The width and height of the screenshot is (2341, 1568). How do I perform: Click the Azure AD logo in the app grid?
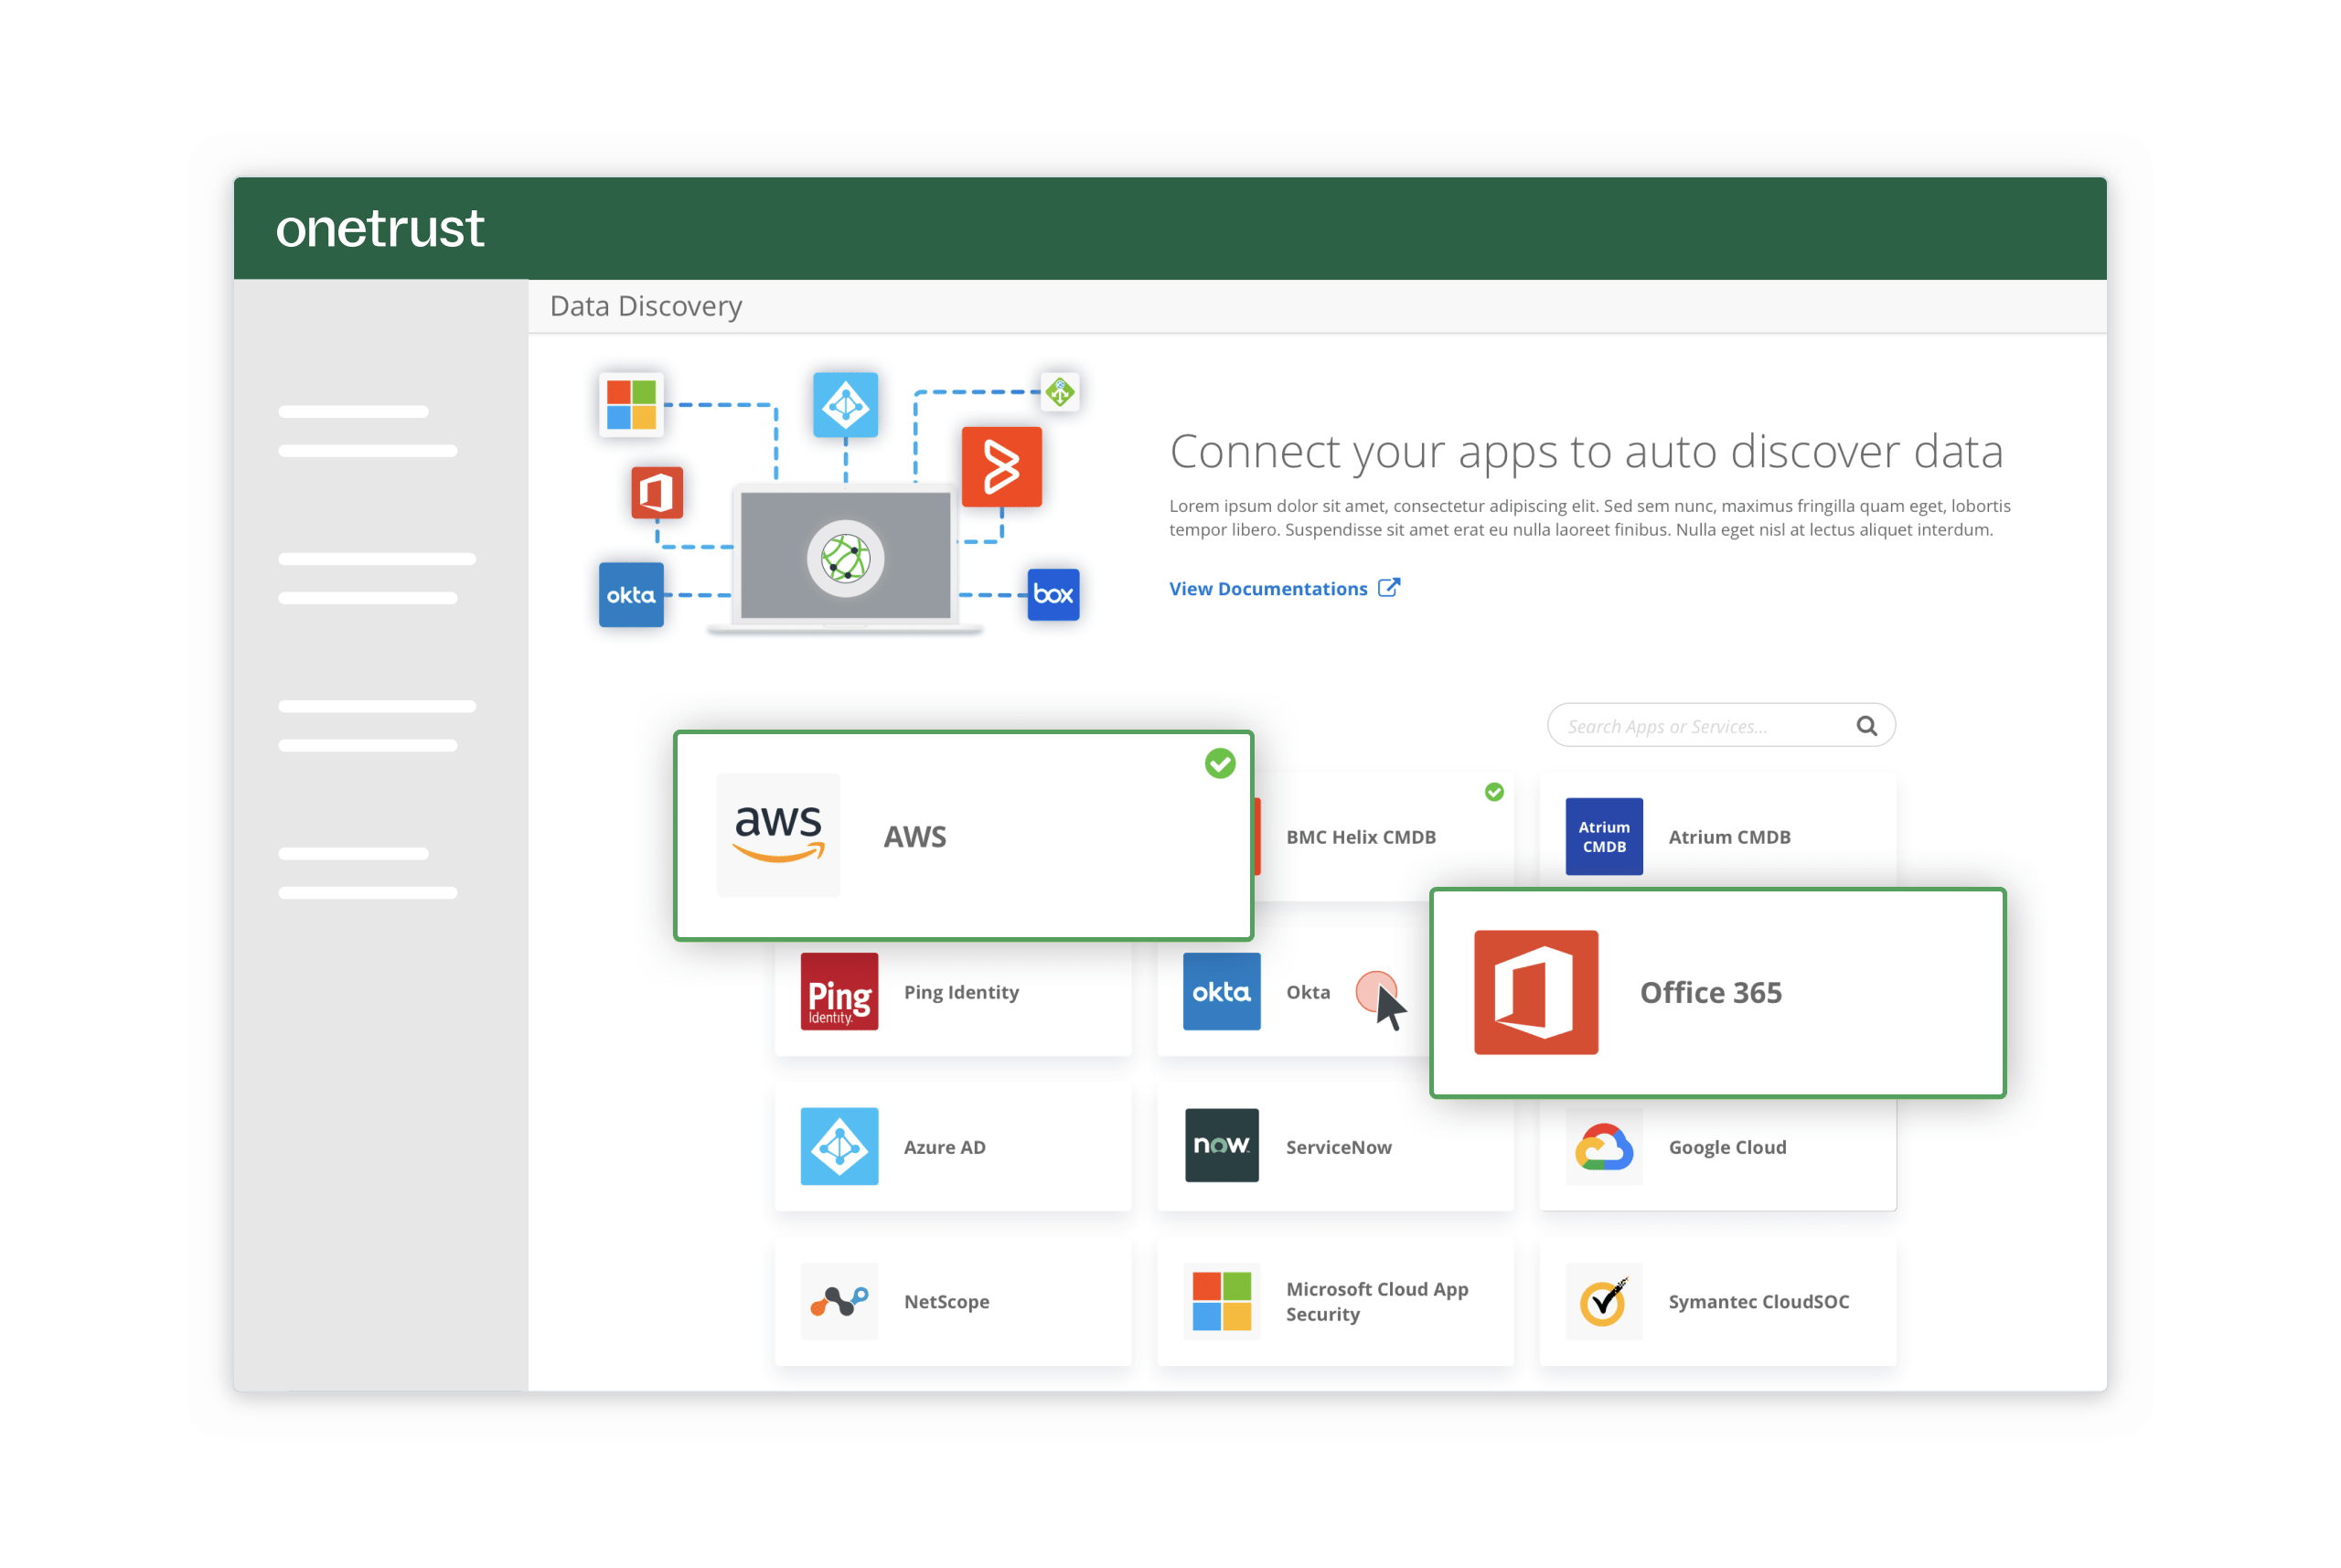[839, 1146]
